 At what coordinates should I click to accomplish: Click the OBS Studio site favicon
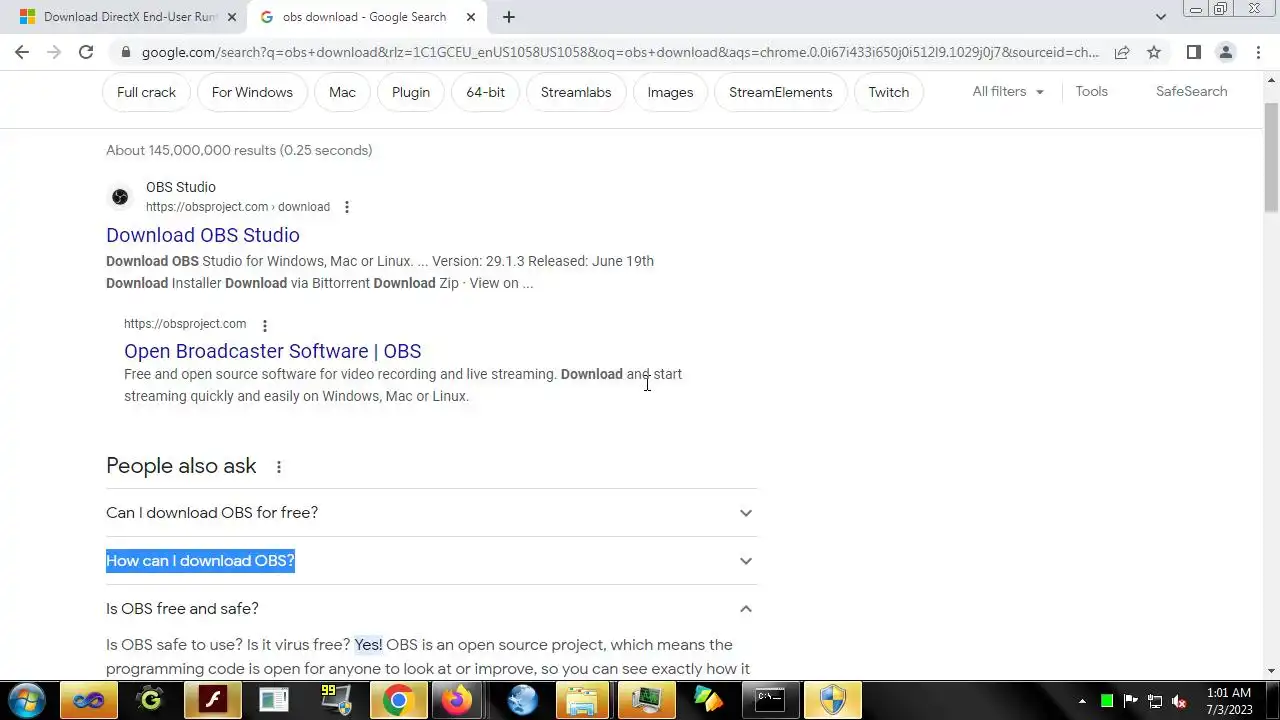coord(120,197)
